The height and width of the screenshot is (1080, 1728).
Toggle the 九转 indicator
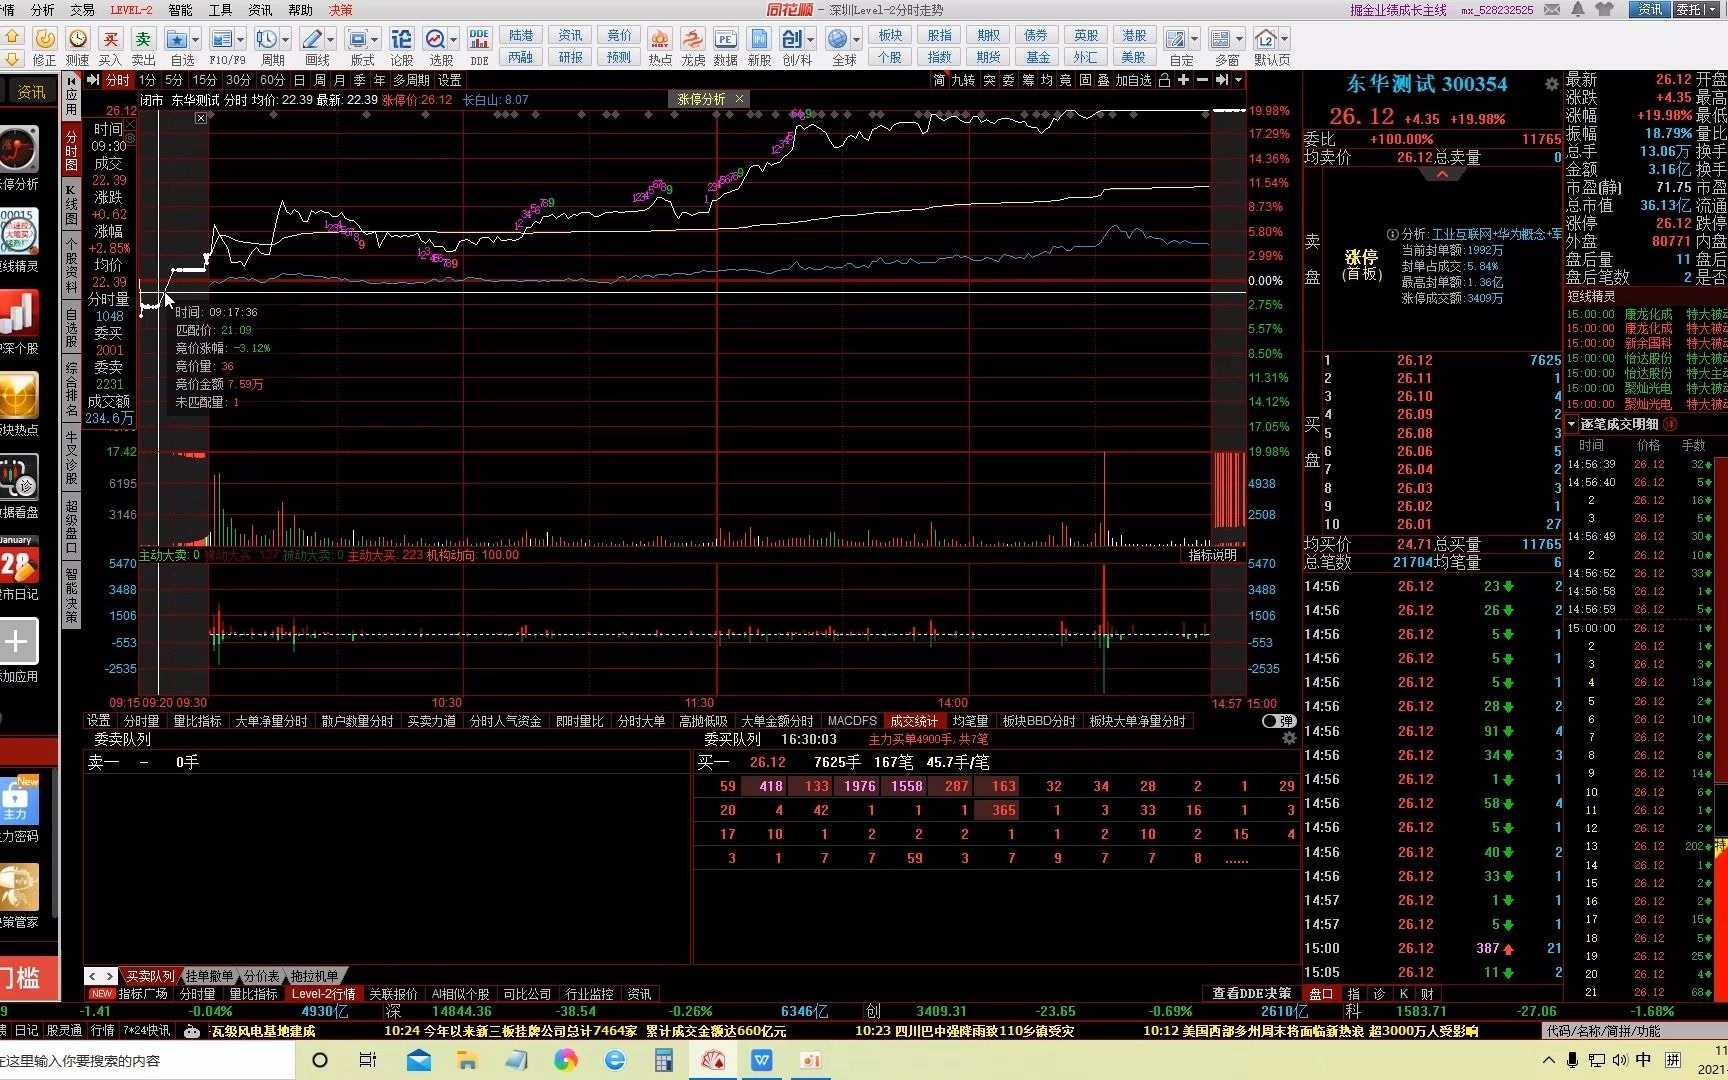(x=963, y=80)
